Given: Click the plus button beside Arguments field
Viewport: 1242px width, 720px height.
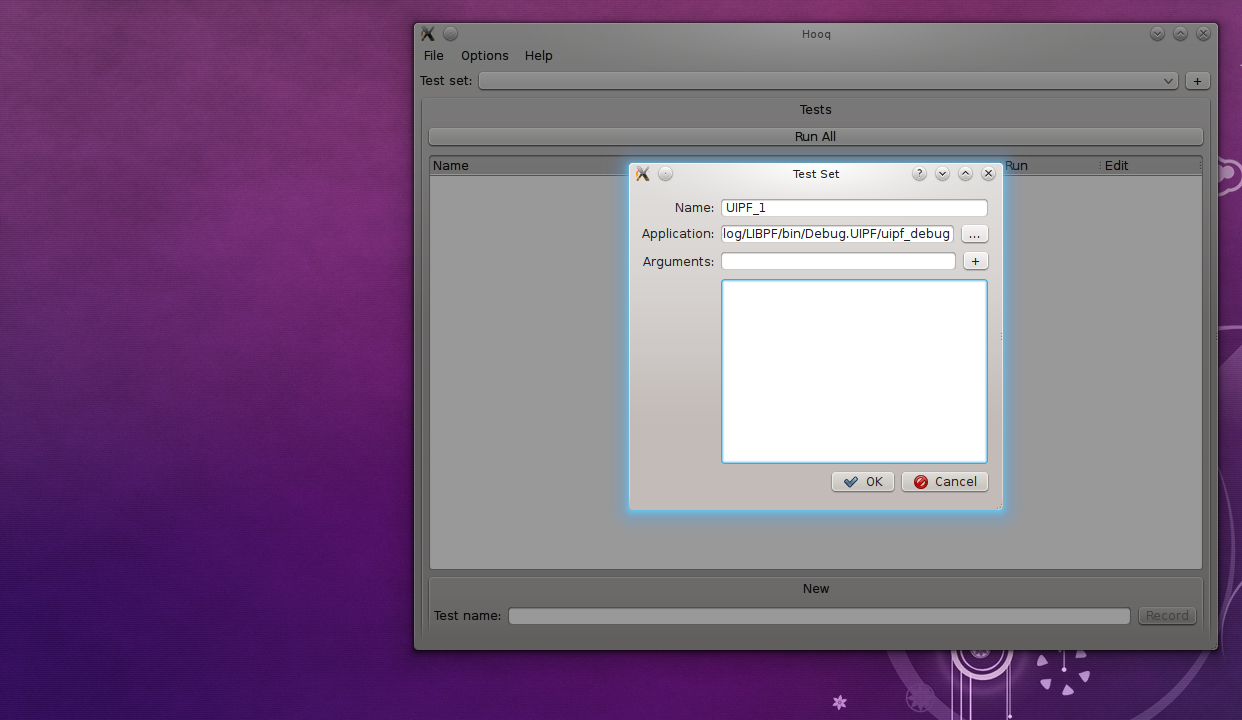Looking at the screenshot, I should (975, 261).
